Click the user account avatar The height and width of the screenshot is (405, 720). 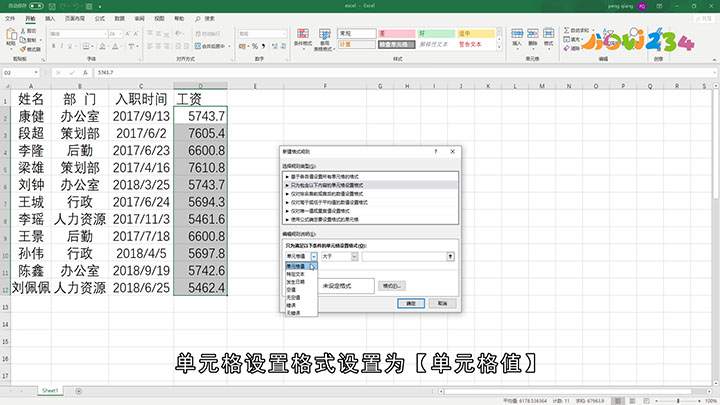coord(641,6)
